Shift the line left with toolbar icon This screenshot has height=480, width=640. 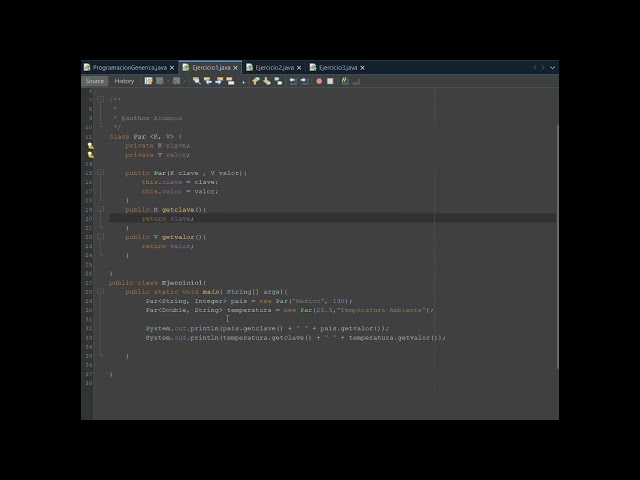[293, 81]
